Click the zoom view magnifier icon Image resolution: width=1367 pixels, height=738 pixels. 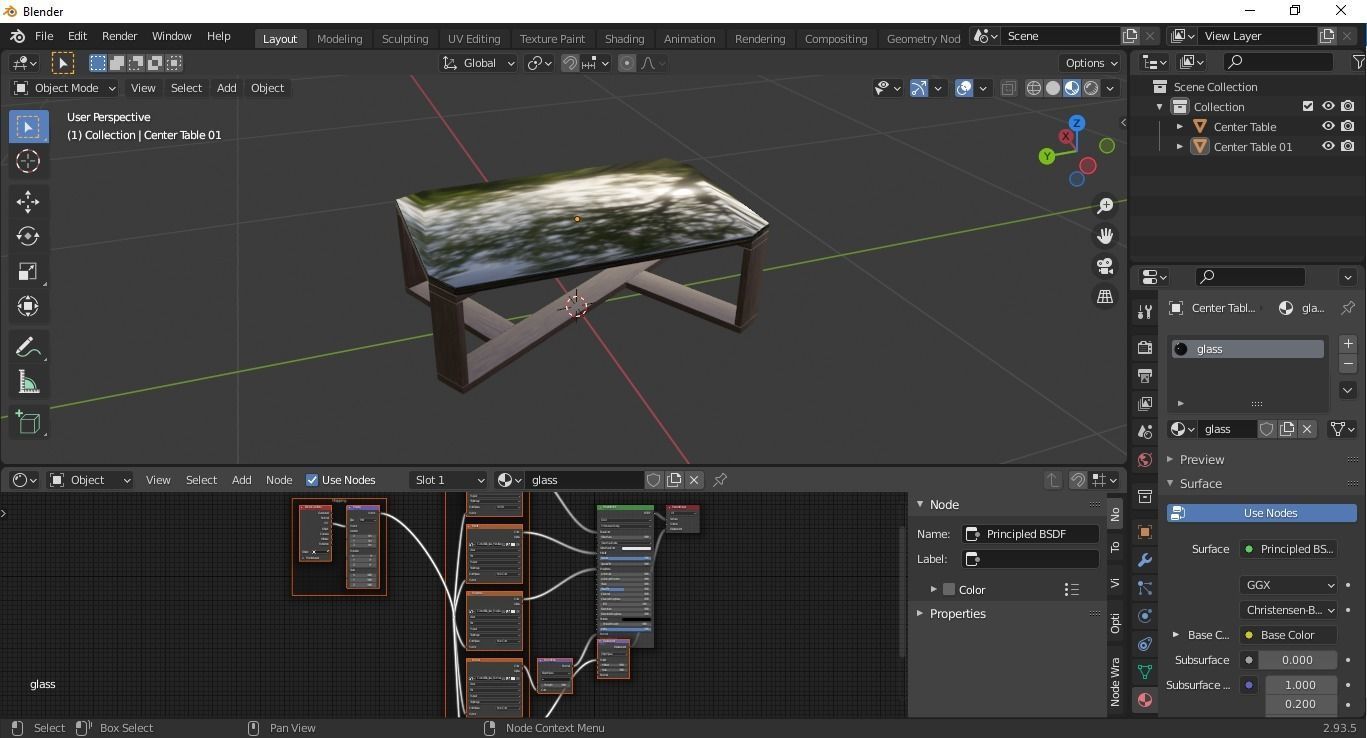(1105, 205)
